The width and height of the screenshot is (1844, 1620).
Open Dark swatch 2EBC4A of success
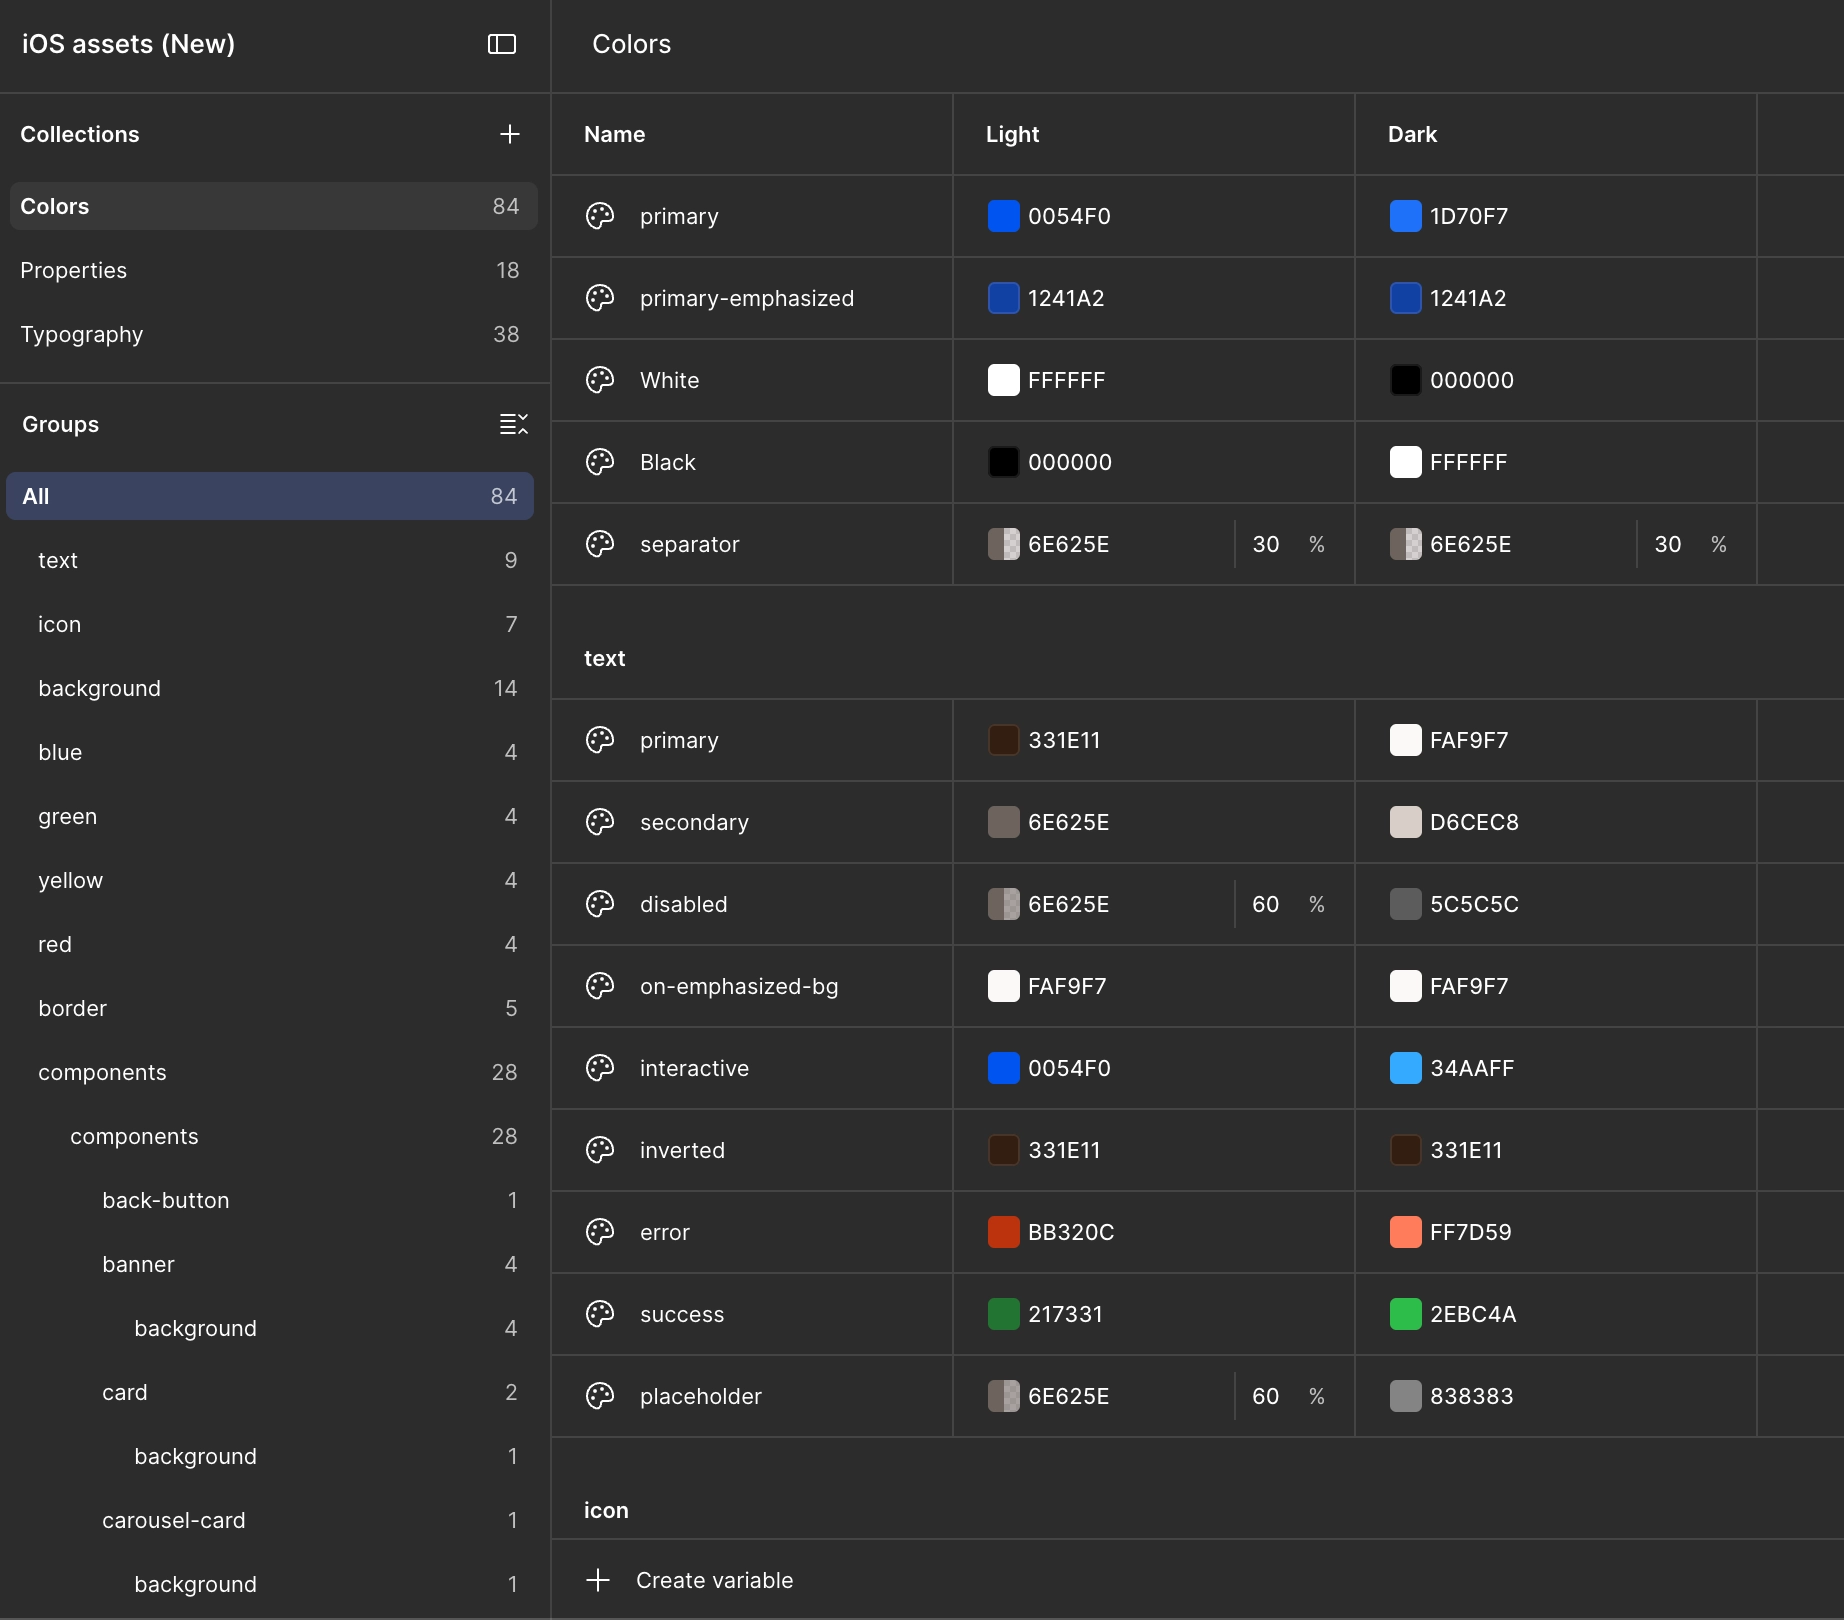tap(1406, 1314)
